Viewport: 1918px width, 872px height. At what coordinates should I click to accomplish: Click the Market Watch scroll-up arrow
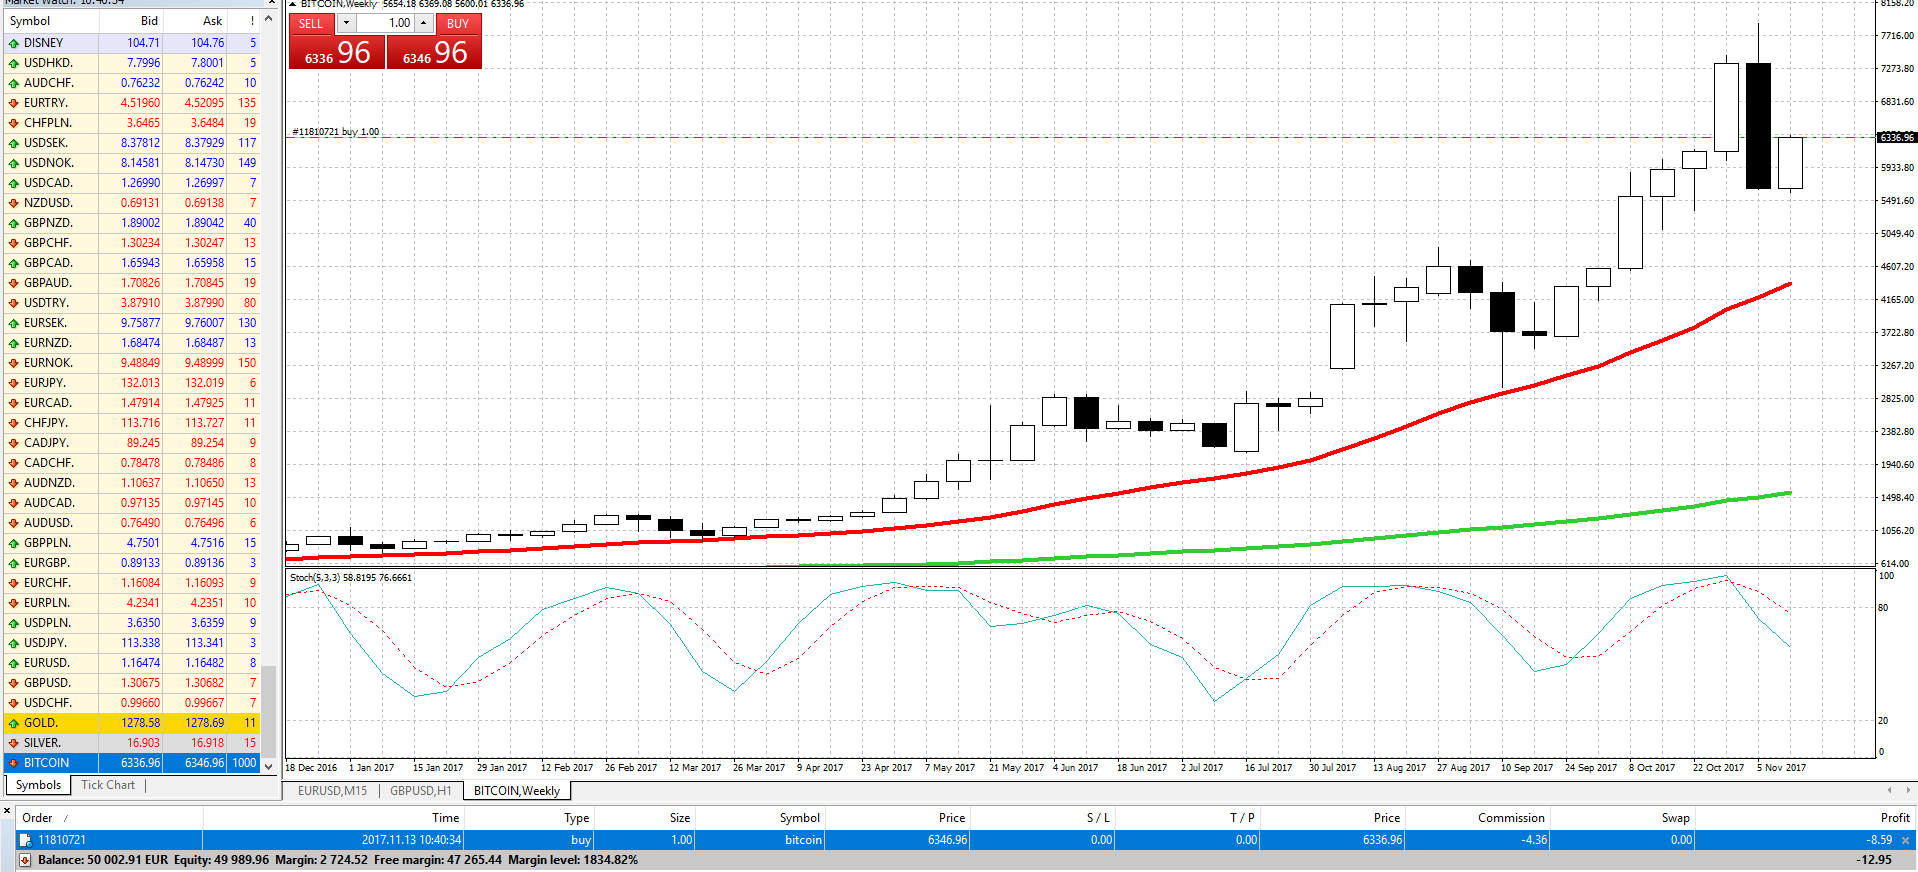[x=268, y=19]
